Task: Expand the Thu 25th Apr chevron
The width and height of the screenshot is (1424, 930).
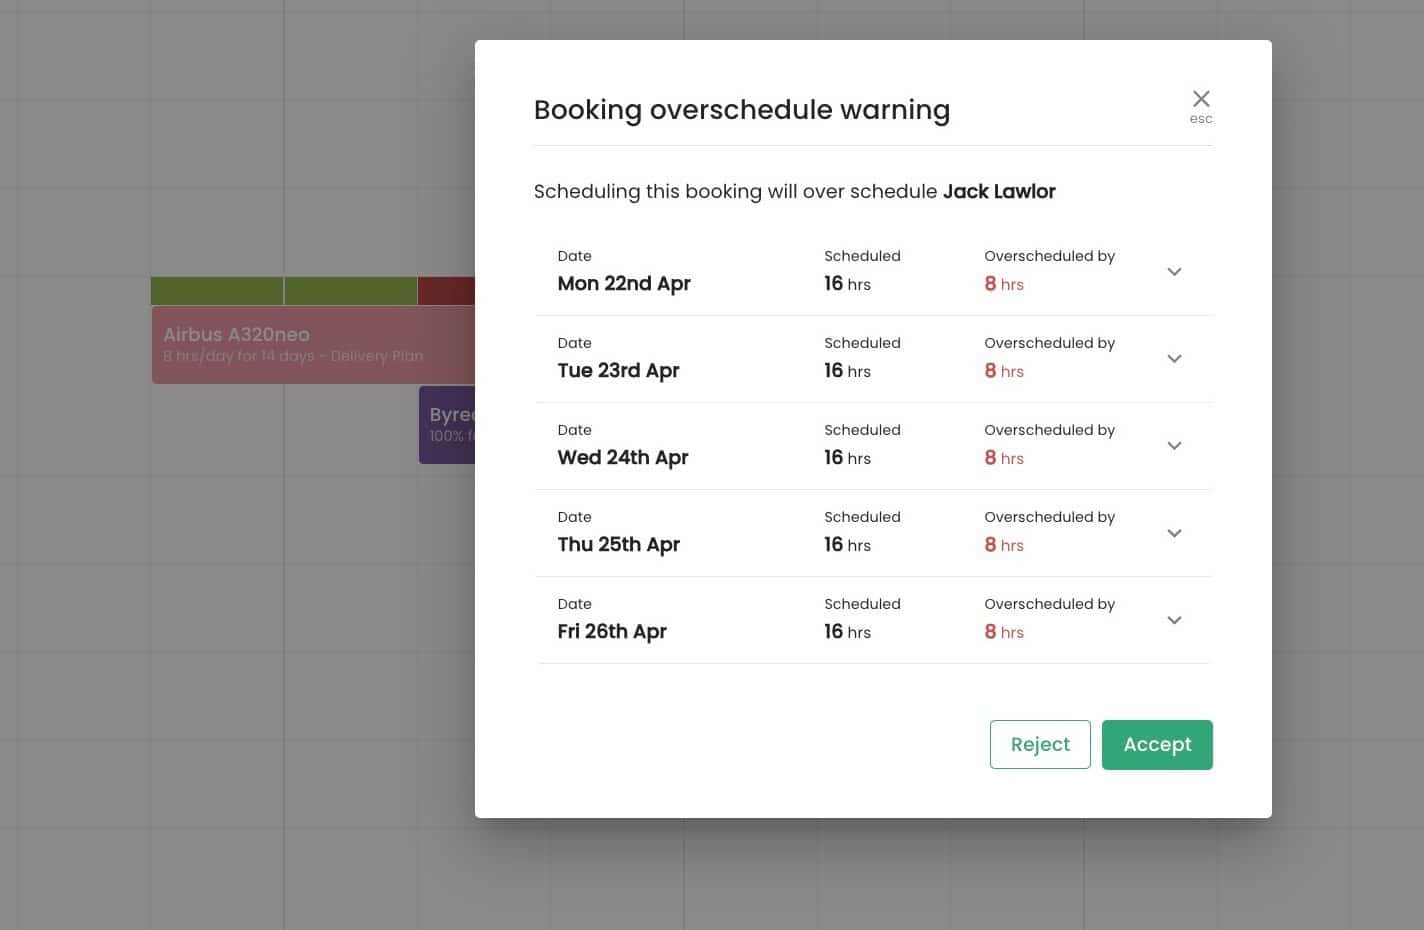Action: (x=1174, y=533)
